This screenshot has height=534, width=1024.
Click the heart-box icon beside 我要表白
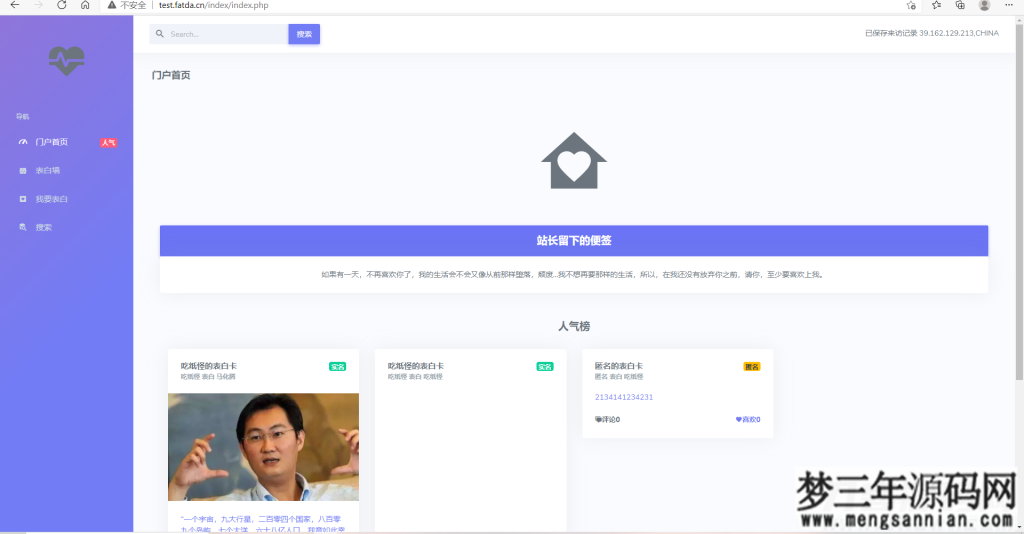click(x=23, y=199)
